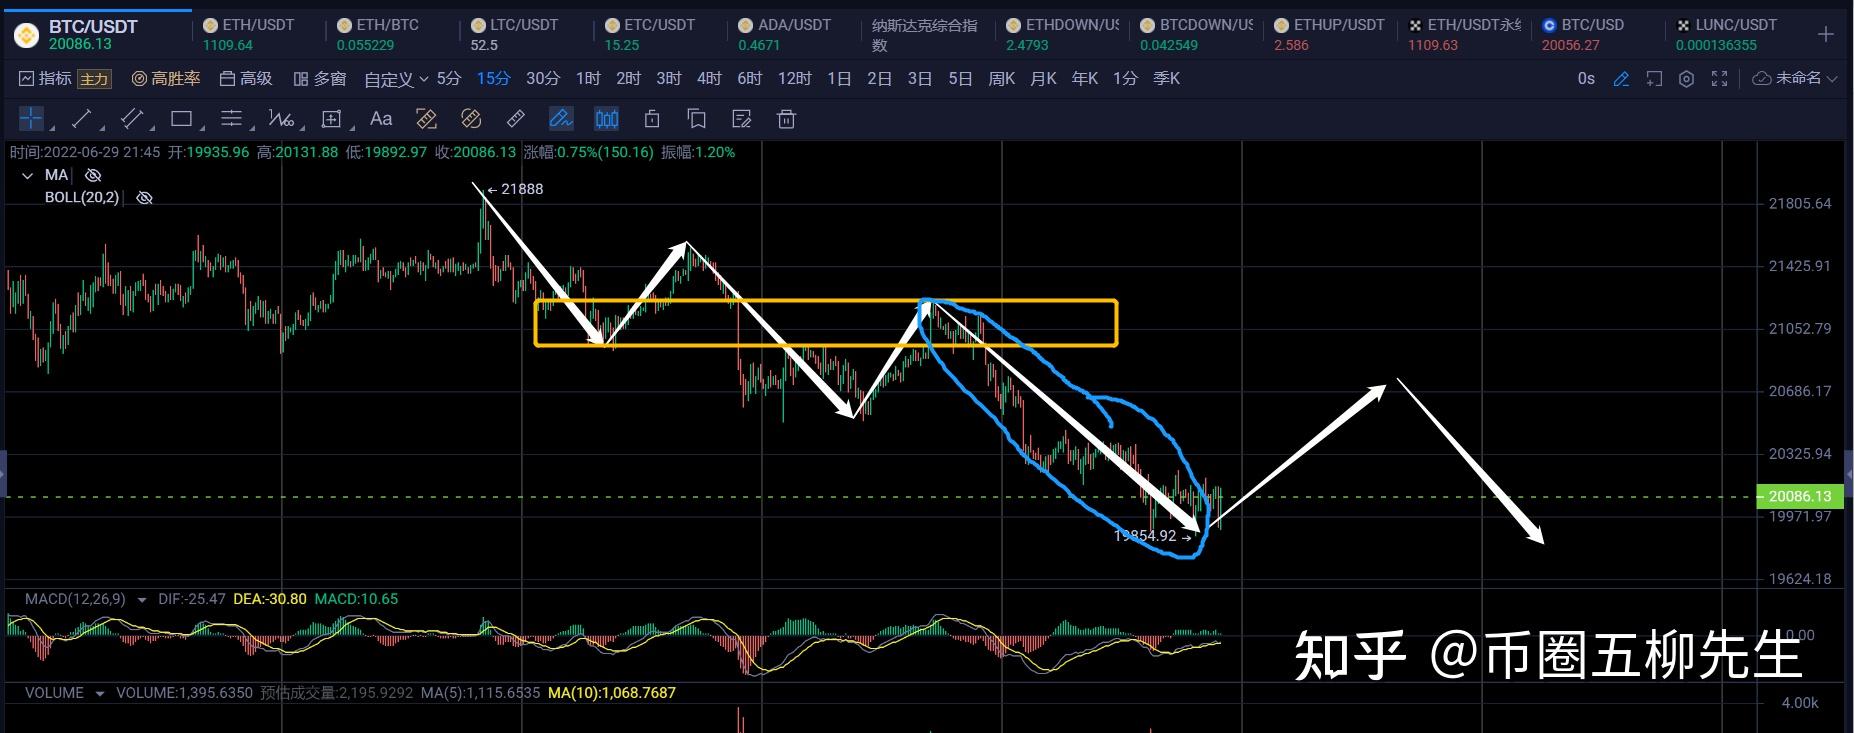Click the lock drawings icon
The image size is (1854, 733).
point(652,119)
